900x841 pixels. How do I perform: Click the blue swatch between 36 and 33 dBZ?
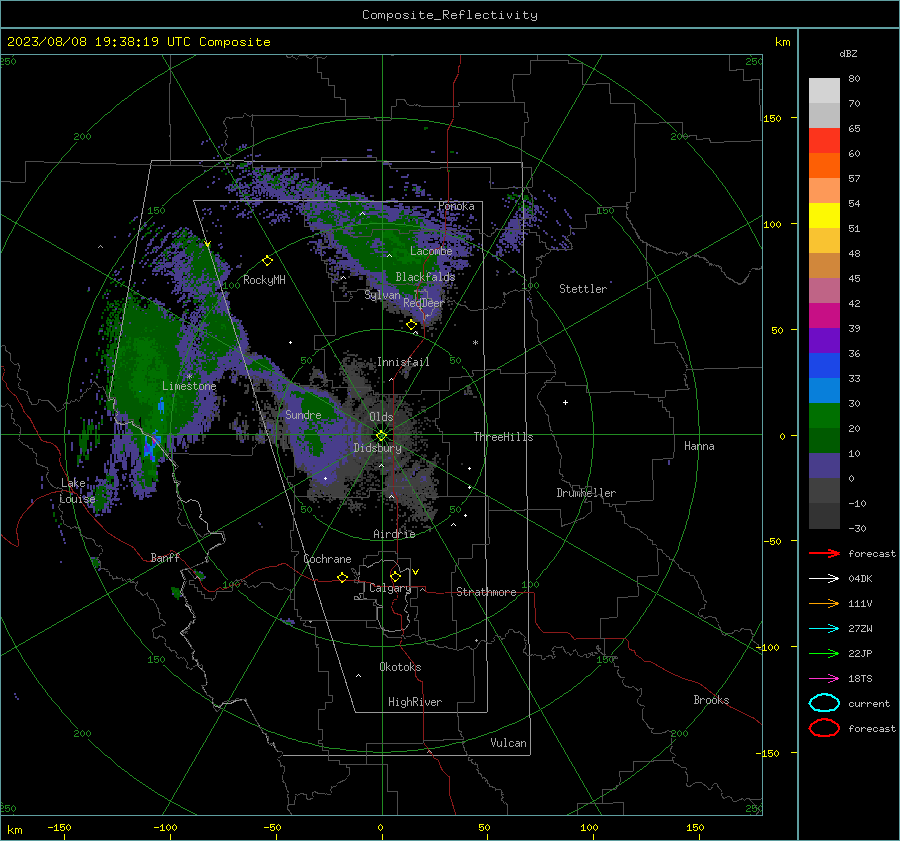pos(824,366)
